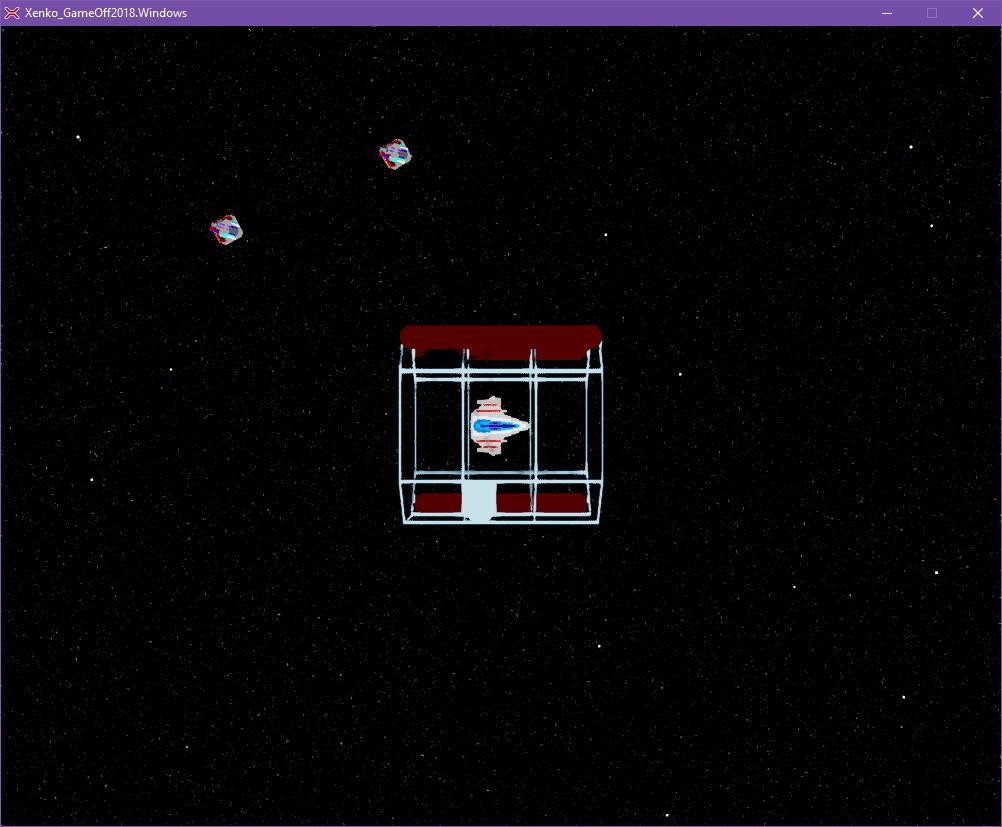
Task: Click the lower-left enemy ship
Action: pos(226,230)
